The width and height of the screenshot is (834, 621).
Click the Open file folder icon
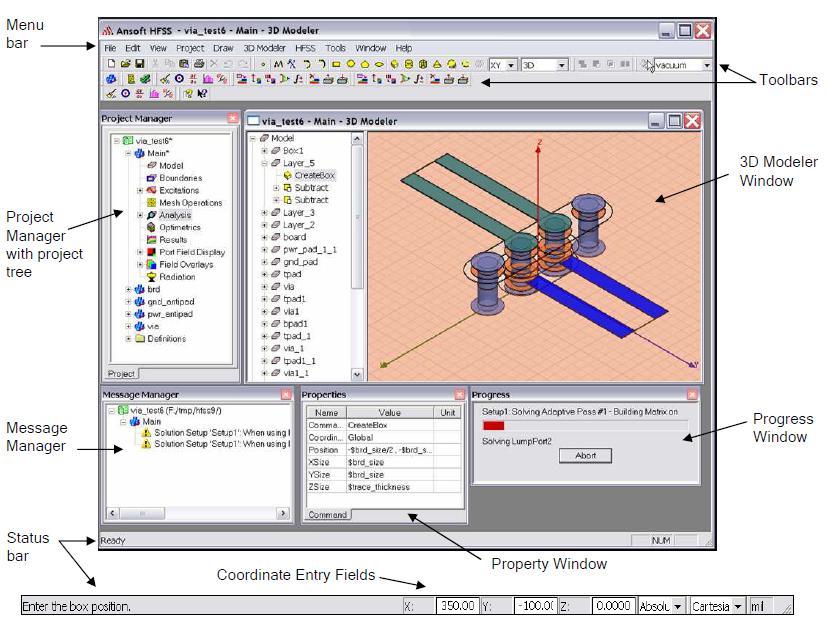[125, 64]
